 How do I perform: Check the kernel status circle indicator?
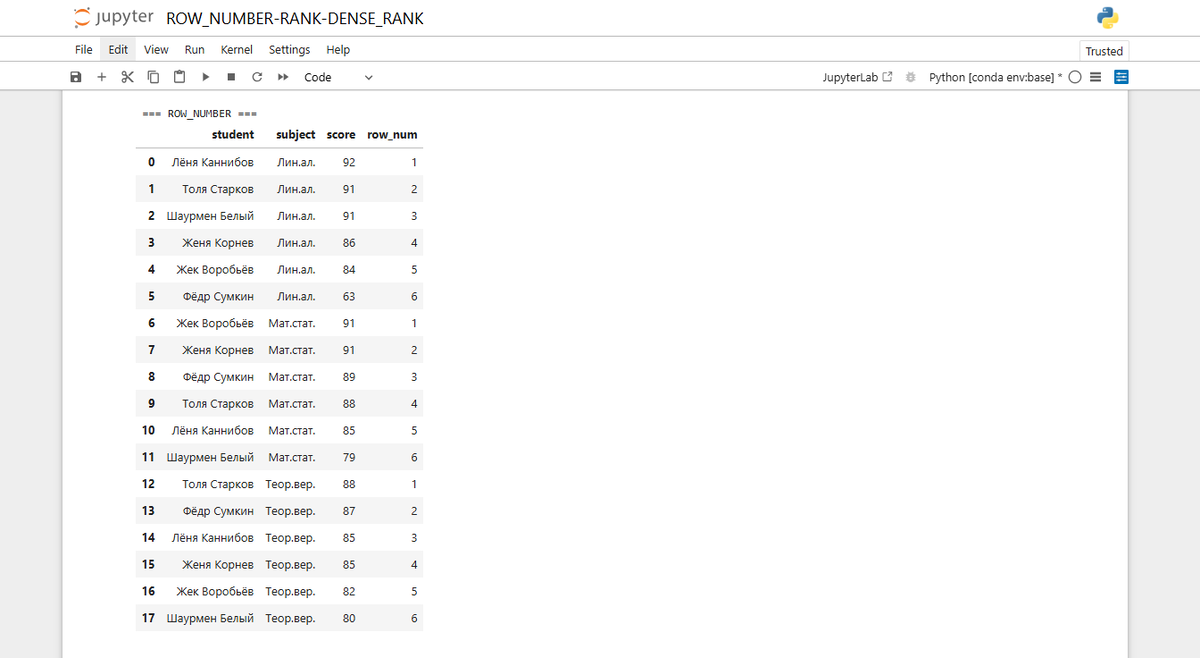click(1075, 77)
